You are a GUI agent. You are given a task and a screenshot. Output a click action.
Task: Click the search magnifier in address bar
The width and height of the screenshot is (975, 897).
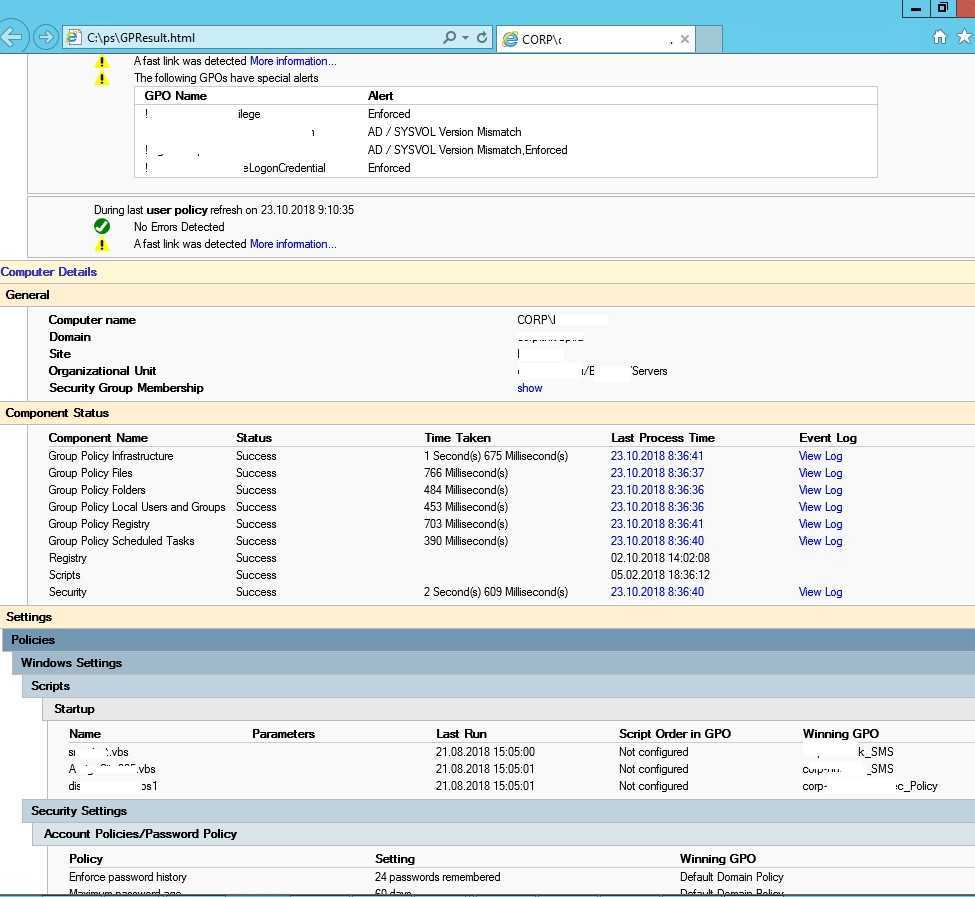click(450, 38)
